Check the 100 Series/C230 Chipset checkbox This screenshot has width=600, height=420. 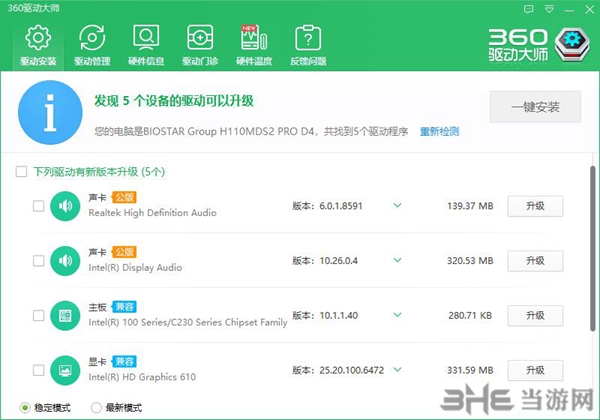(x=39, y=316)
